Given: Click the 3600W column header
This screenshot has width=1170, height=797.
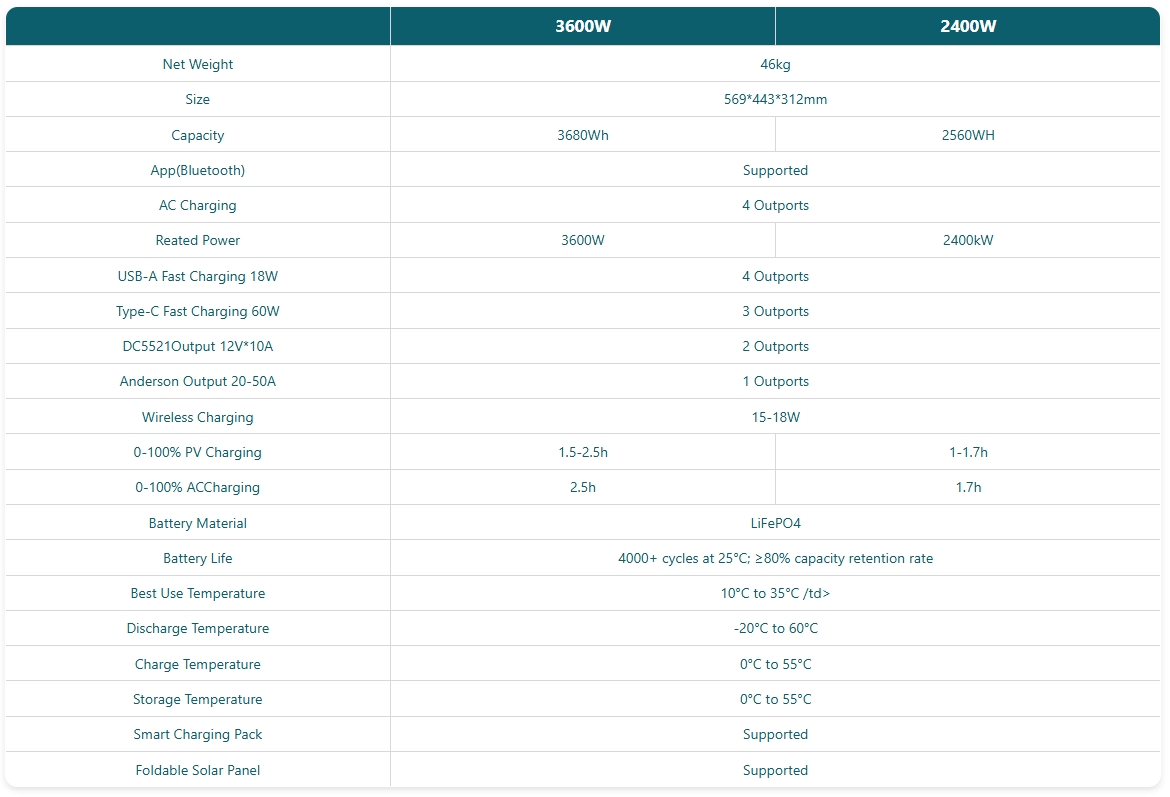Looking at the screenshot, I should click(583, 27).
